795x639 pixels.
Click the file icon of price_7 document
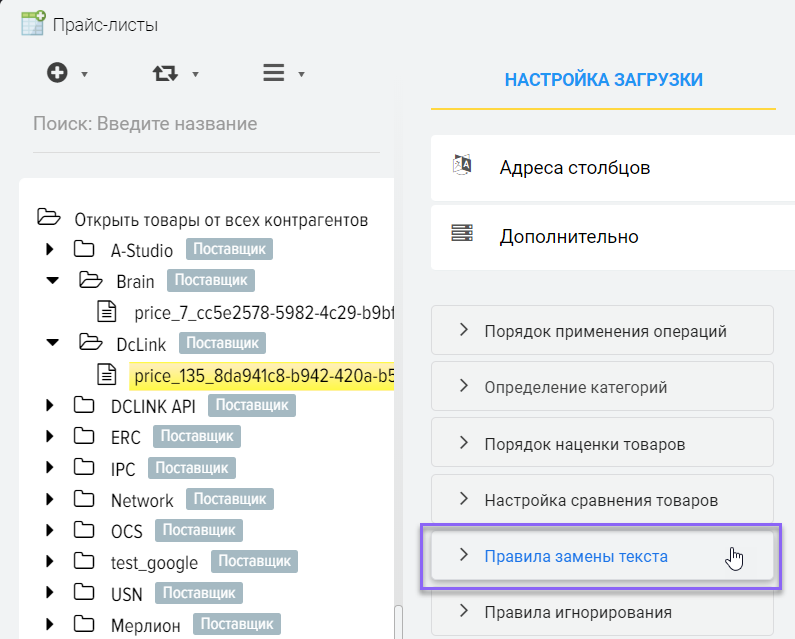(107, 312)
